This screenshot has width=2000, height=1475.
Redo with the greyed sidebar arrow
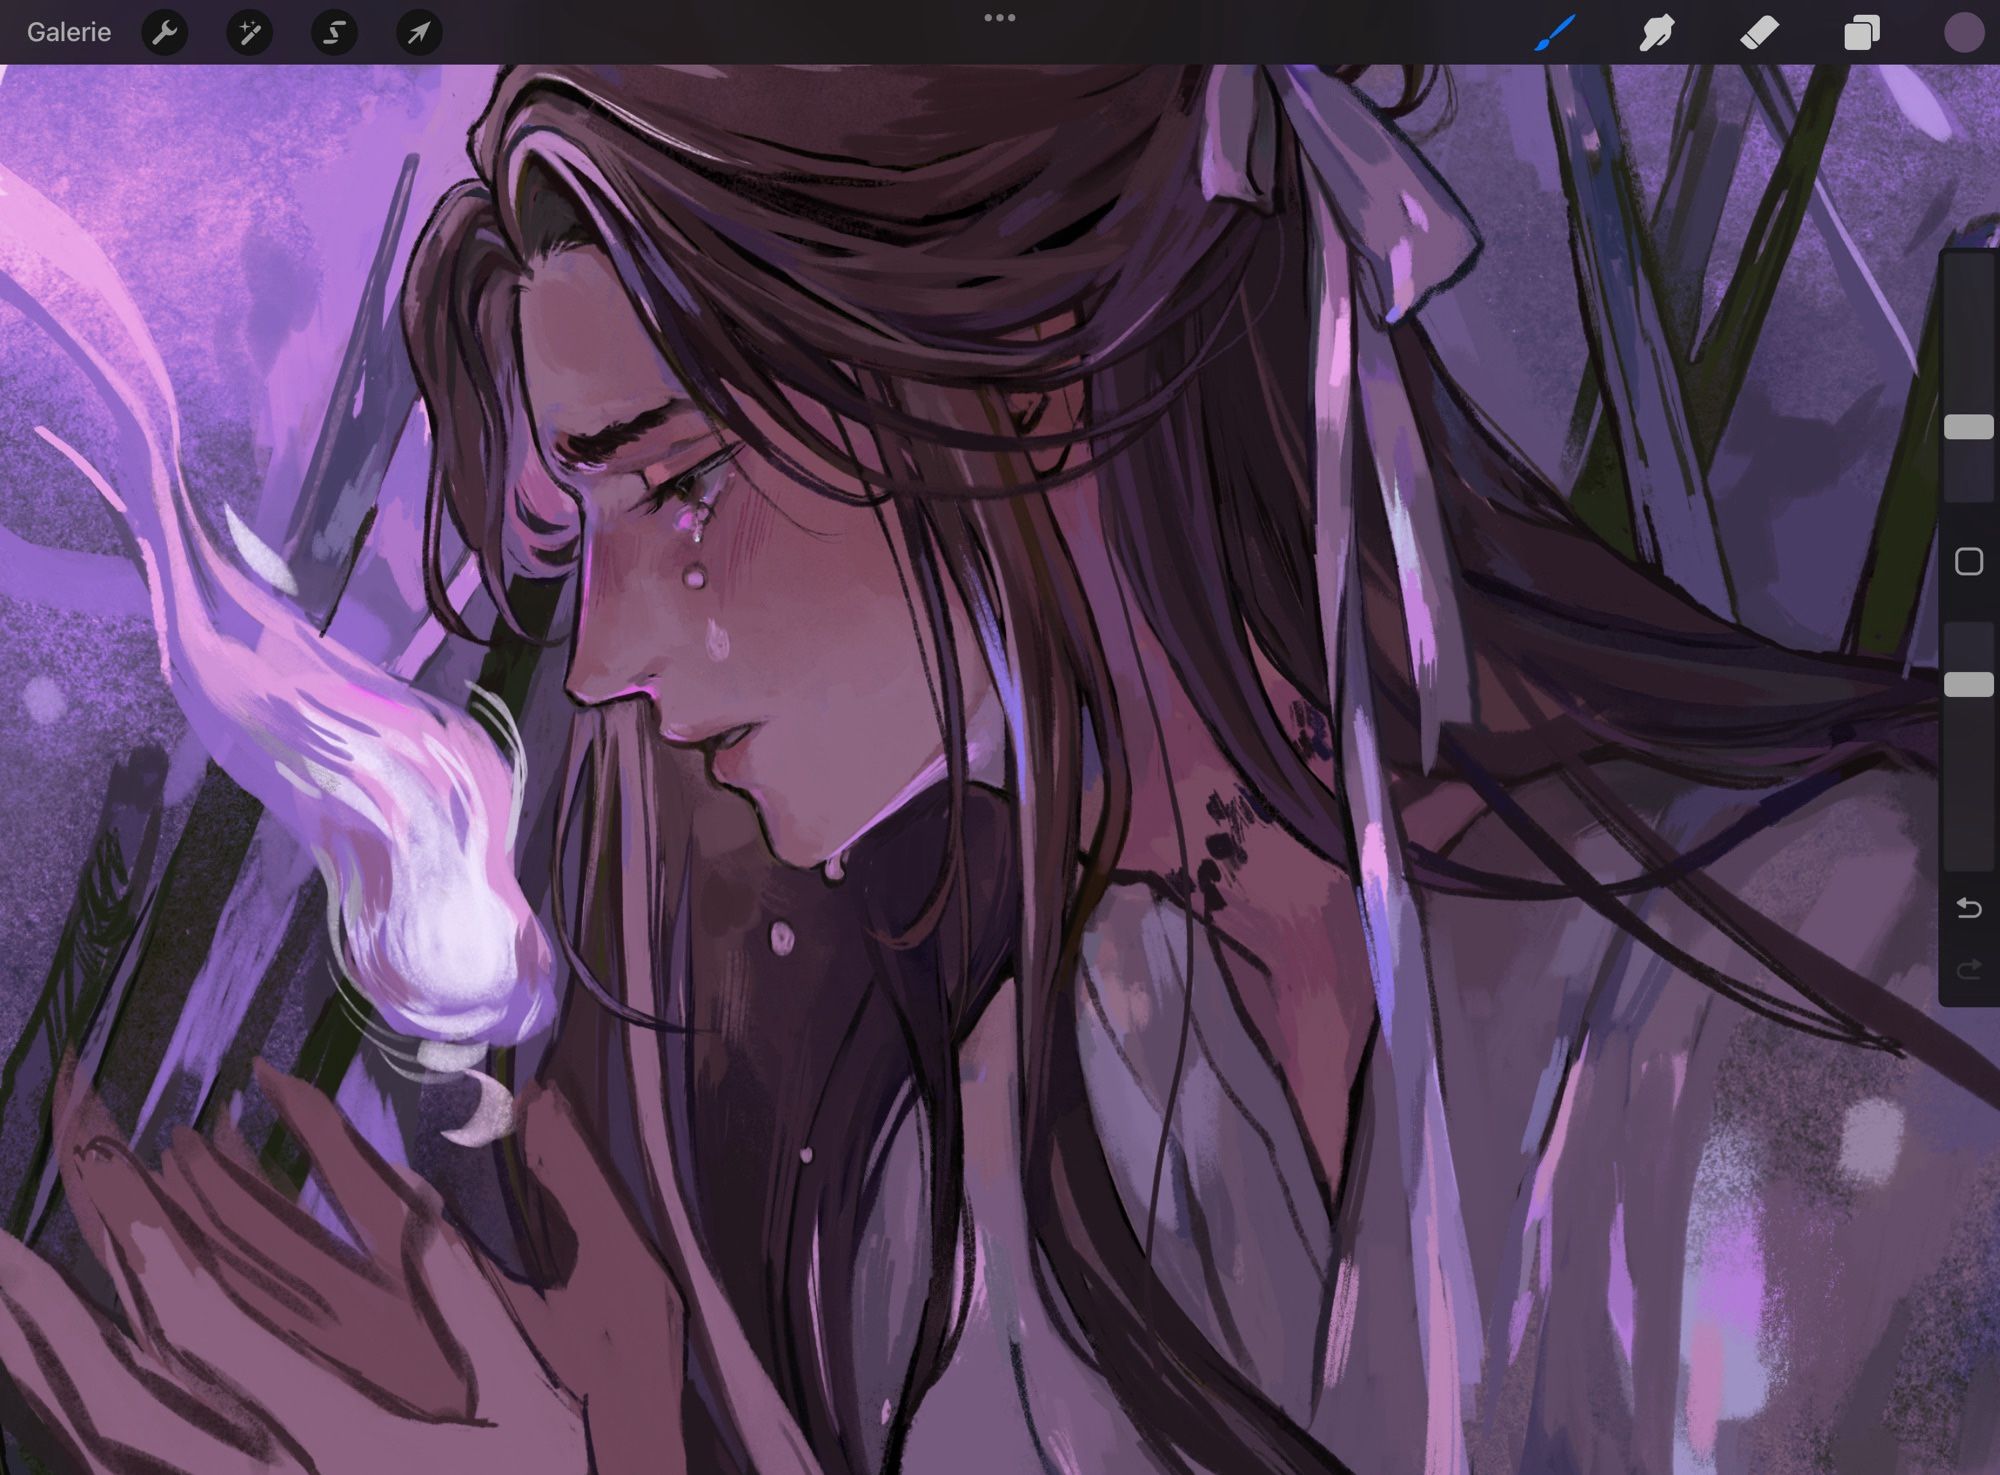1969,969
